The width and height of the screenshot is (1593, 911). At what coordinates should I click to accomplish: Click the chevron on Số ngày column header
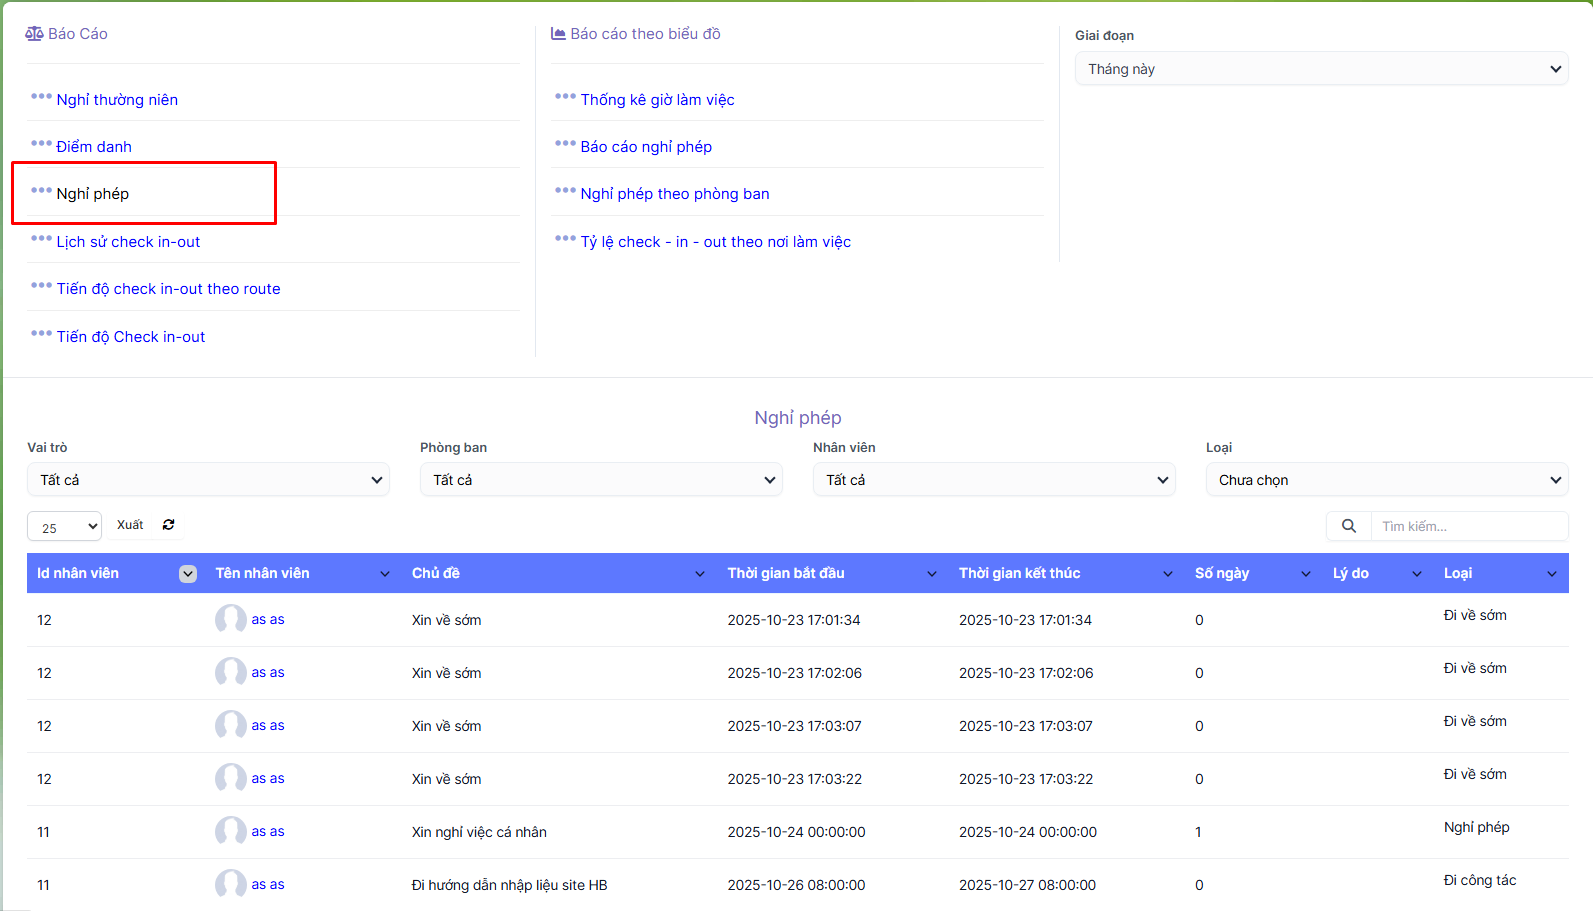1305,574
